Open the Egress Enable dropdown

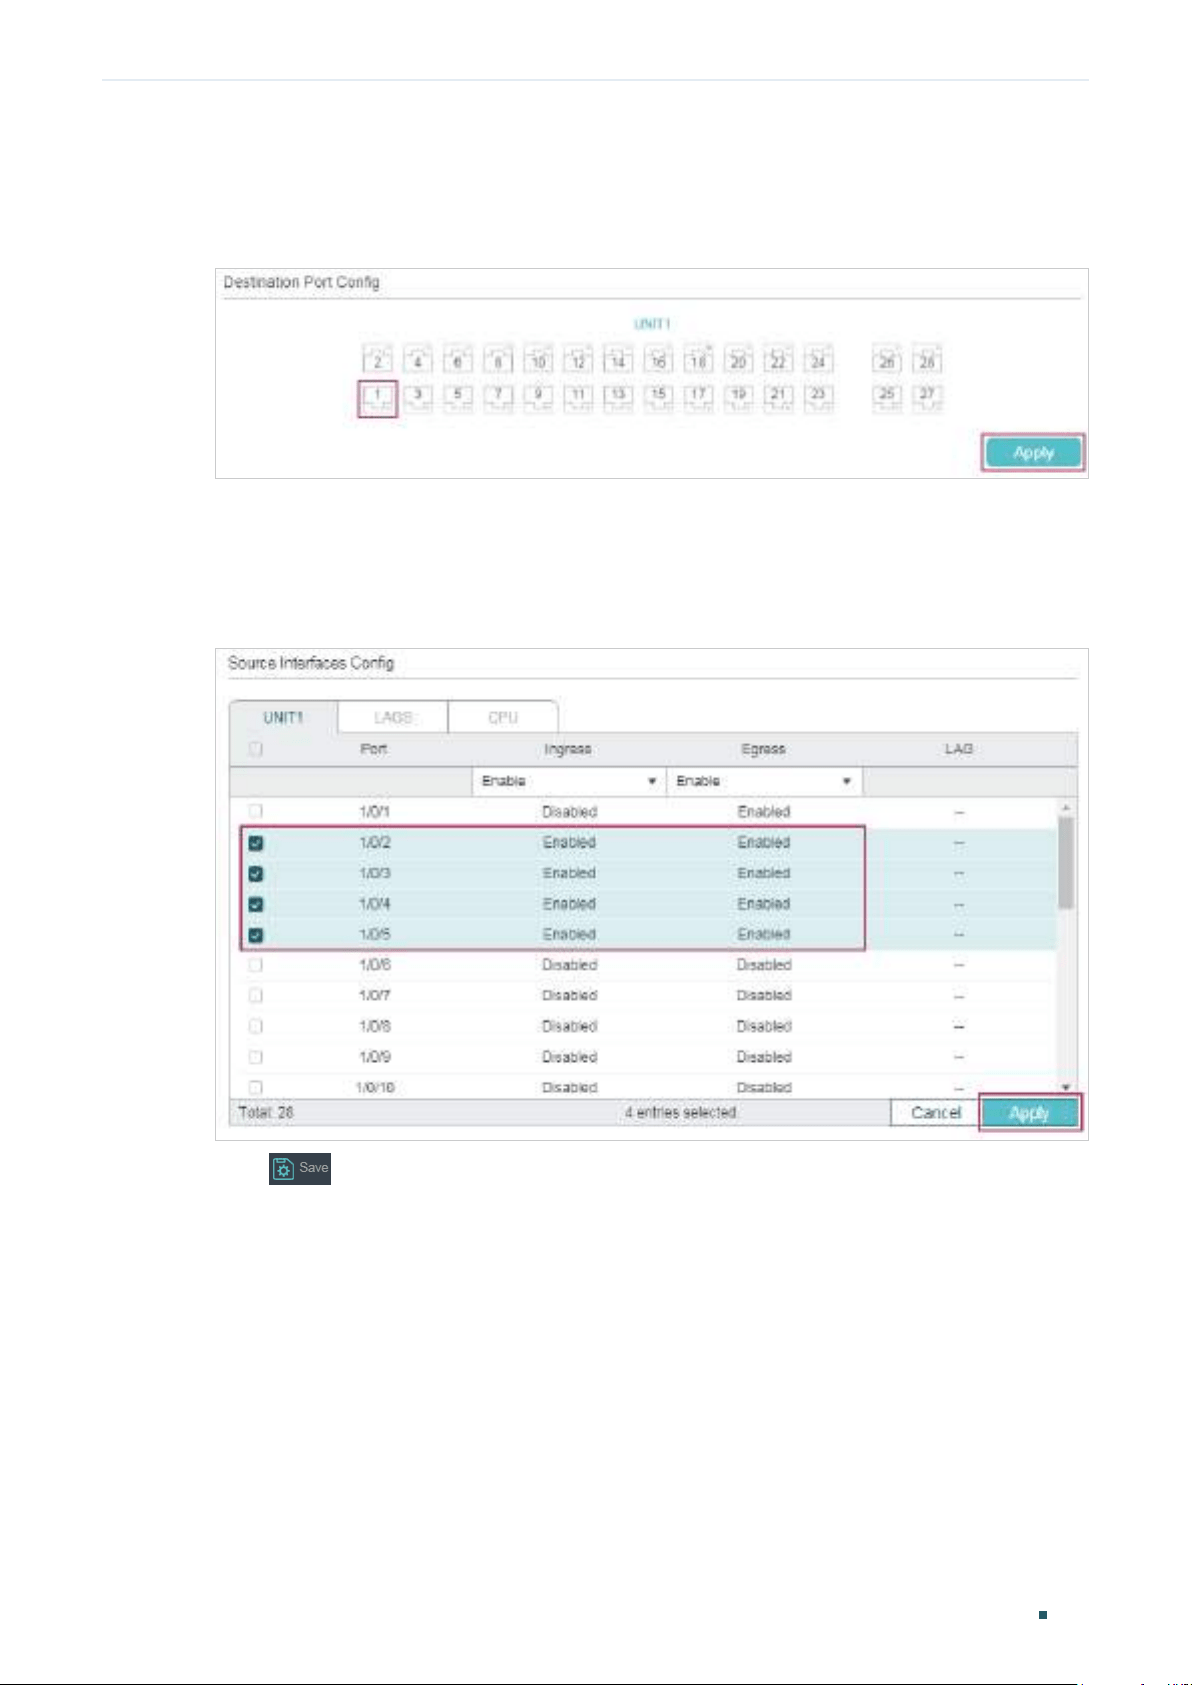[764, 781]
